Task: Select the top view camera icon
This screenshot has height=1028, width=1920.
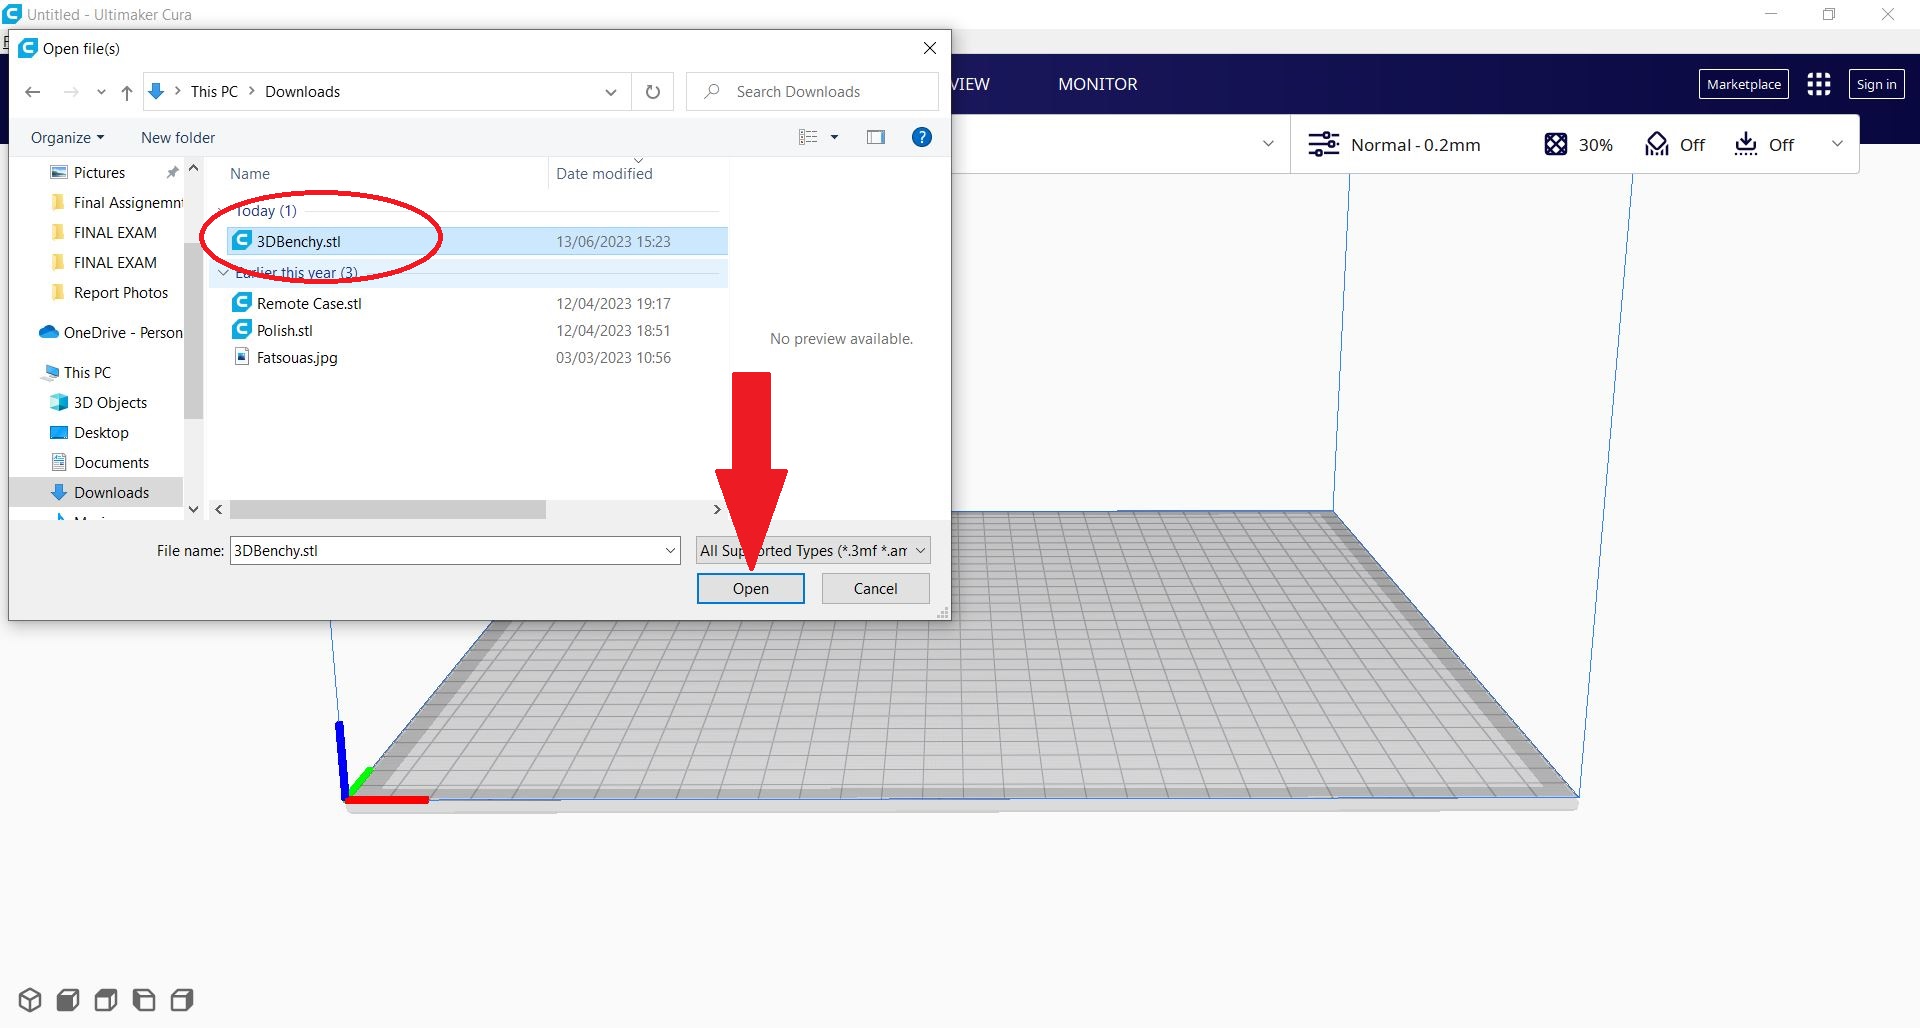Action: coord(106,1000)
